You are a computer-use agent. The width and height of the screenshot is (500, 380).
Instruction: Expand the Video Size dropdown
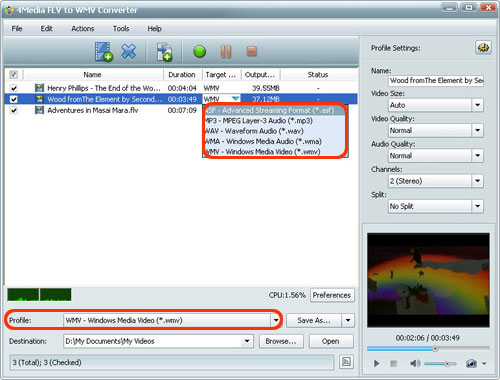(x=477, y=105)
